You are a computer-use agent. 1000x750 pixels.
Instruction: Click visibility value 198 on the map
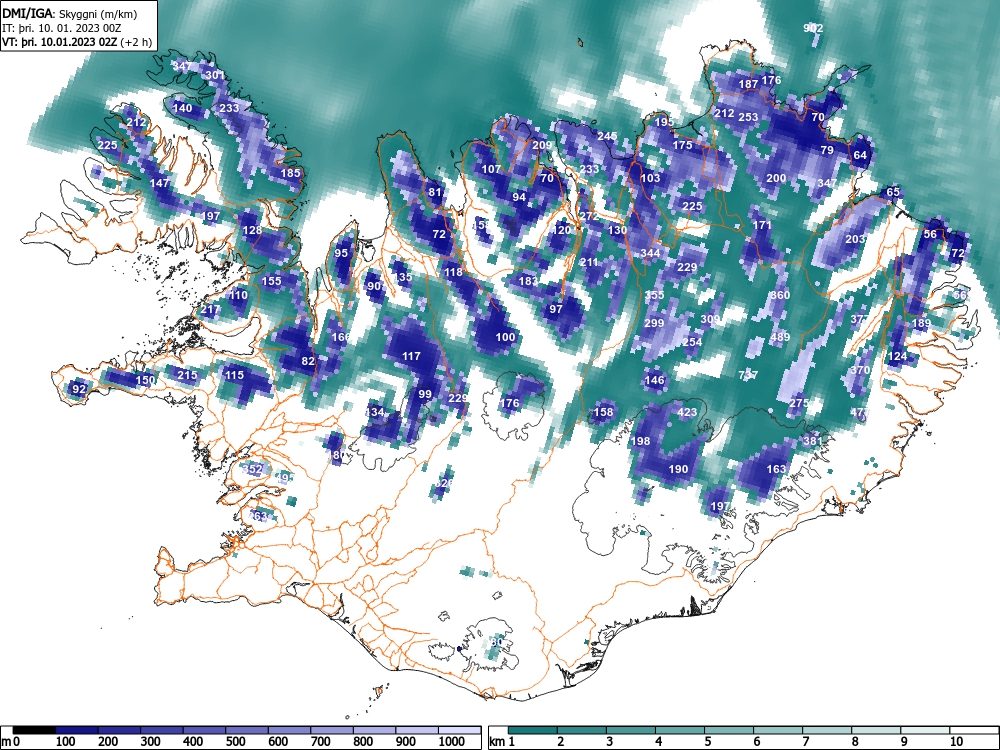point(640,441)
